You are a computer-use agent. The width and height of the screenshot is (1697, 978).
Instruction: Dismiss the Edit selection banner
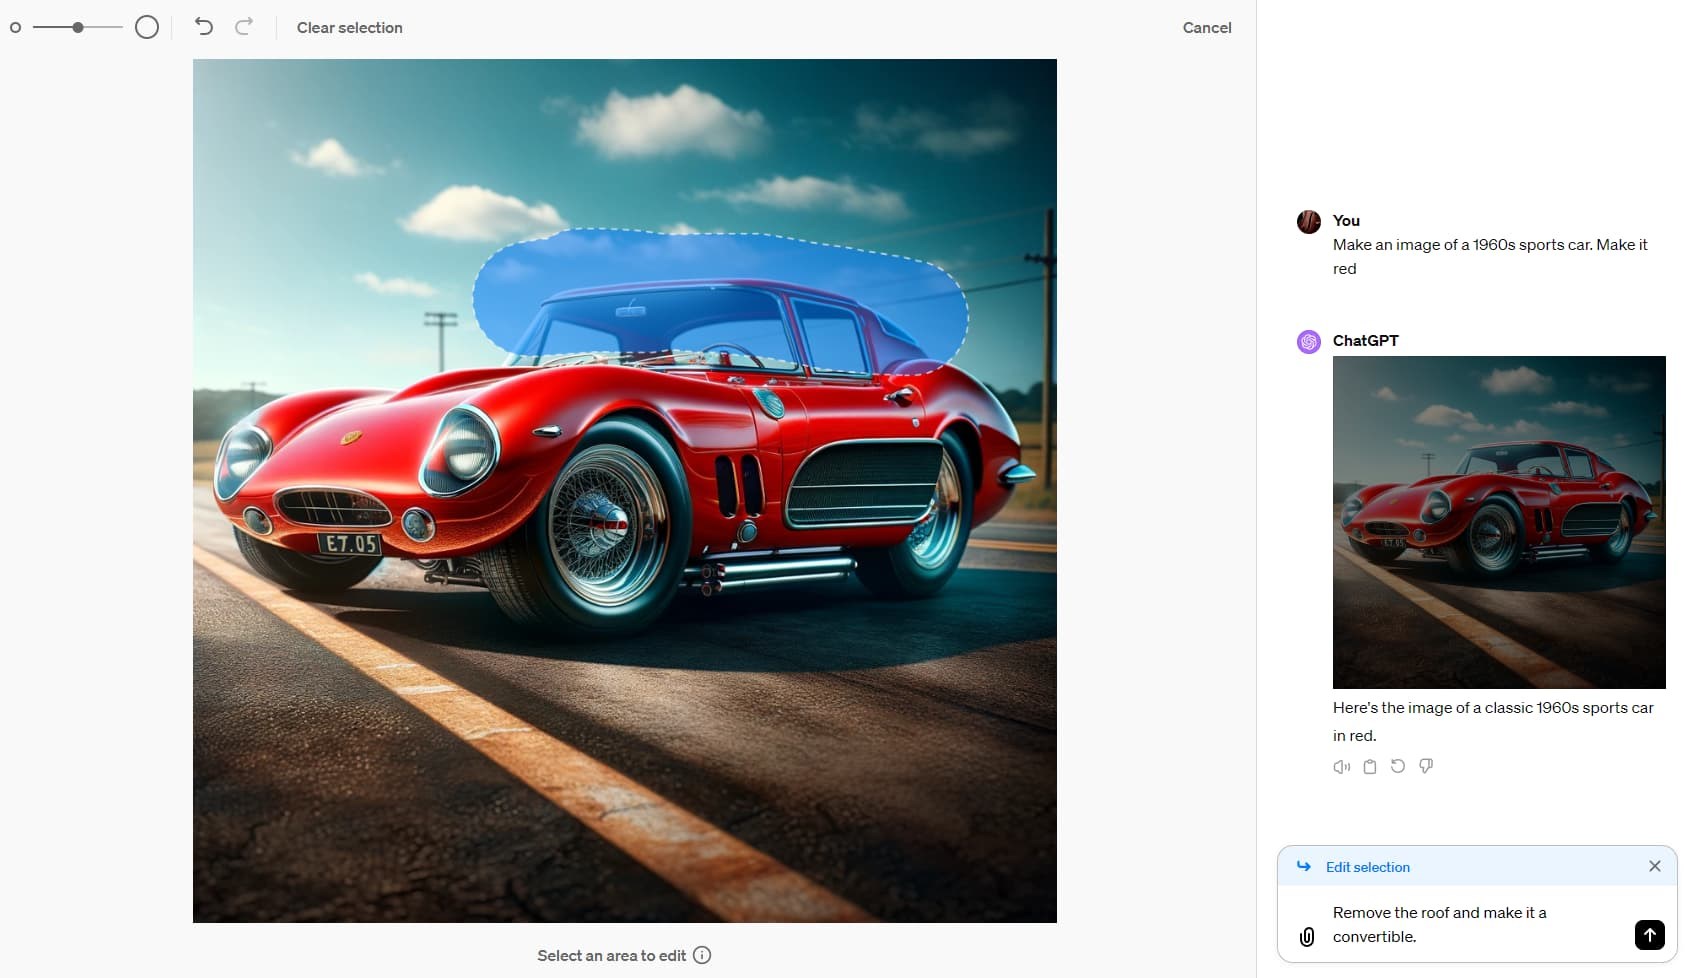[1654, 866]
